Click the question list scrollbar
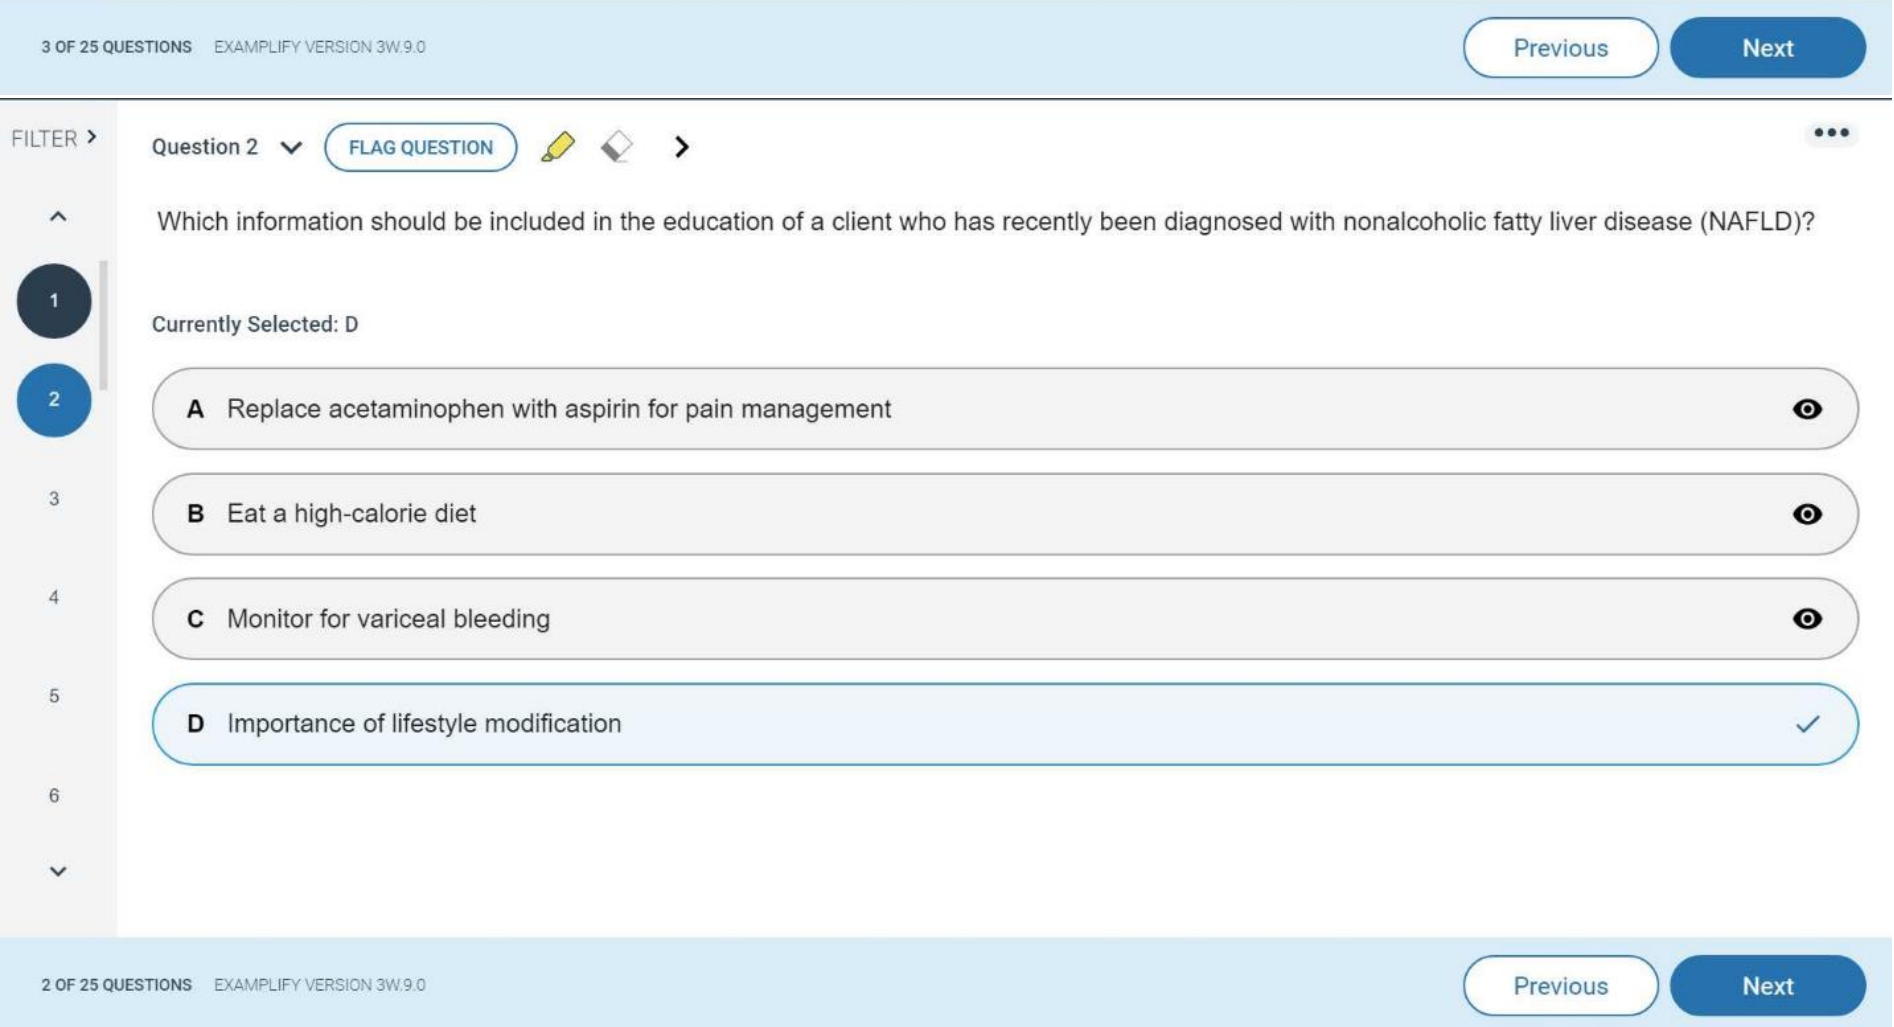 [104, 326]
